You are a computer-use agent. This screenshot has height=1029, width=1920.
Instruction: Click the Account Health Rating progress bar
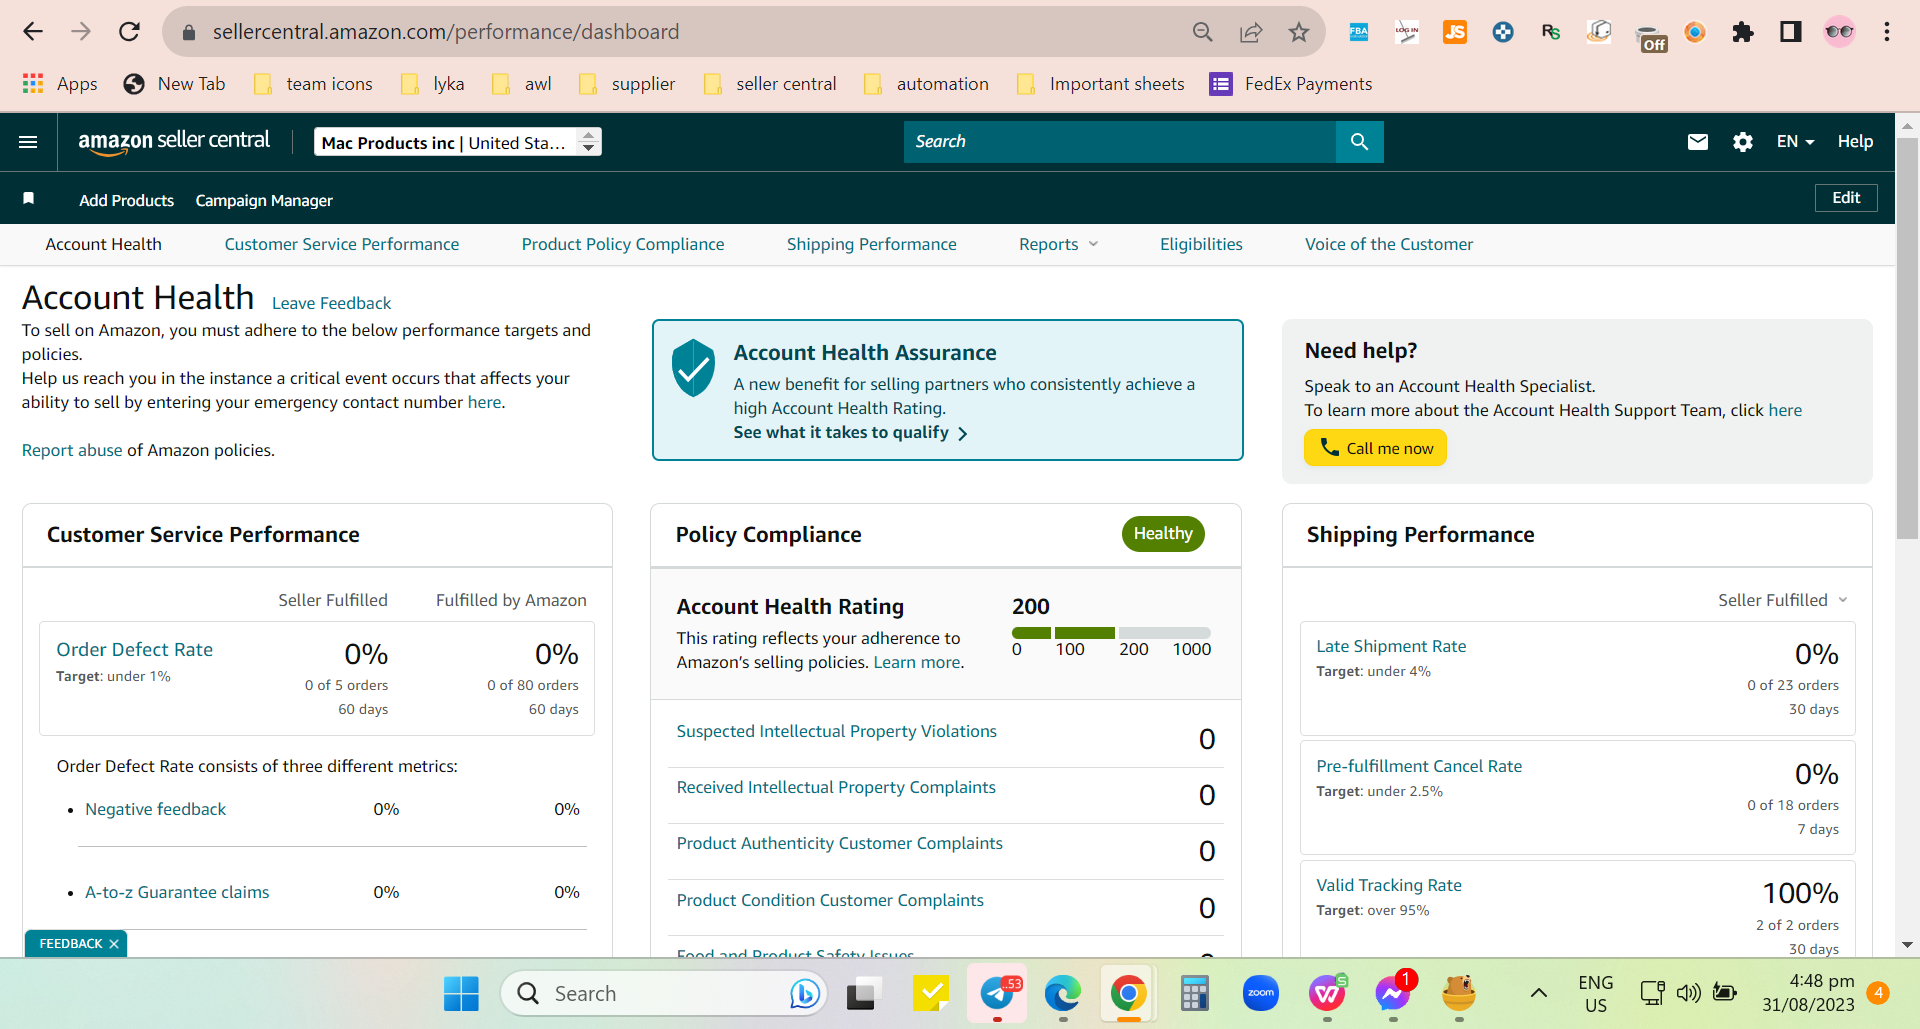[1111, 633]
